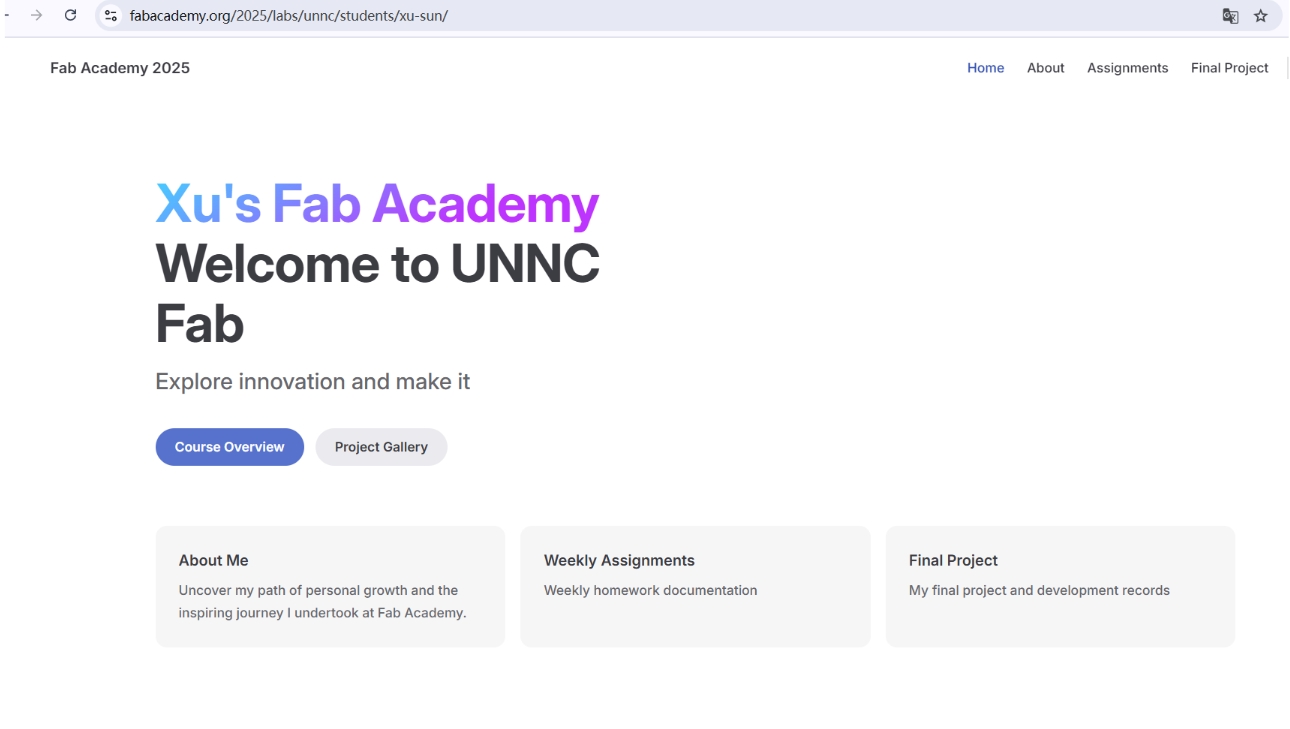
Task: Select Home in the navigation bar
Action: point(985,68)
